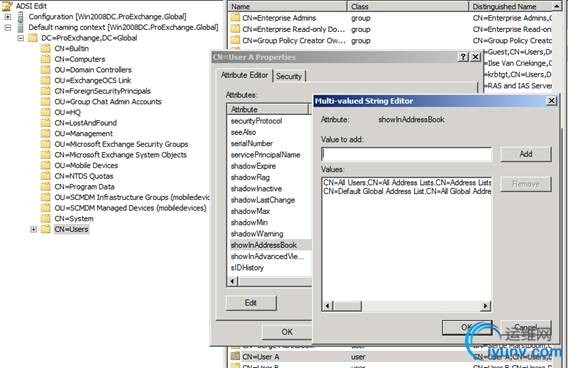This screenshot has height=368, width=568.
Task: Click the OU=SCMDM Managed Devices folder icon
Action: point(46,208)
